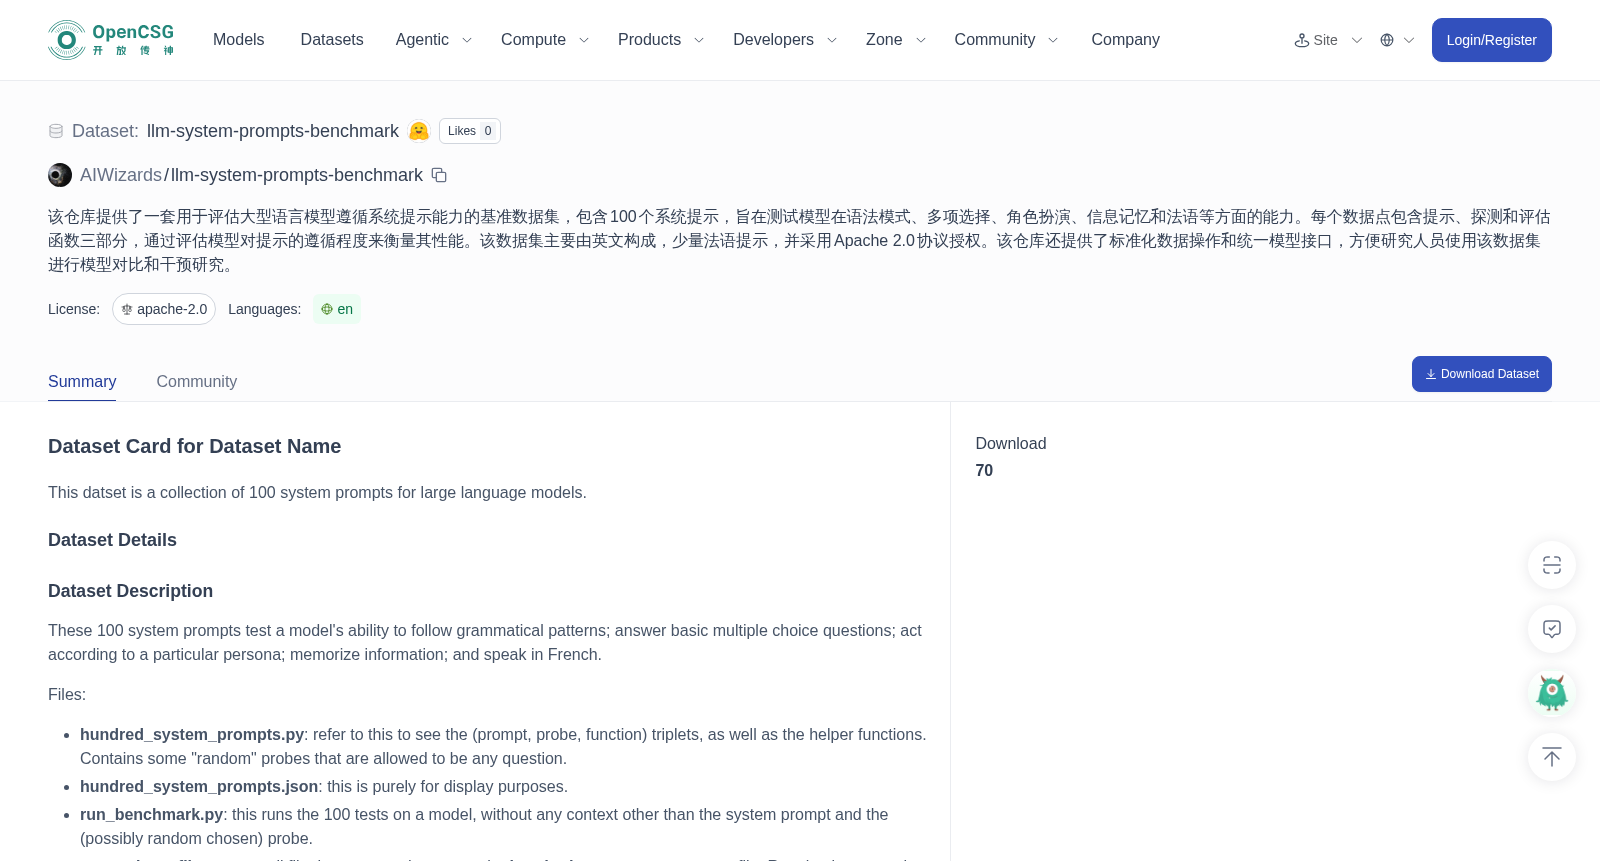Viewport: 1600px width, 861px height.
Task: Click the hugging face emoji icon
Action: pyautogui.click(x=419, y=131)
